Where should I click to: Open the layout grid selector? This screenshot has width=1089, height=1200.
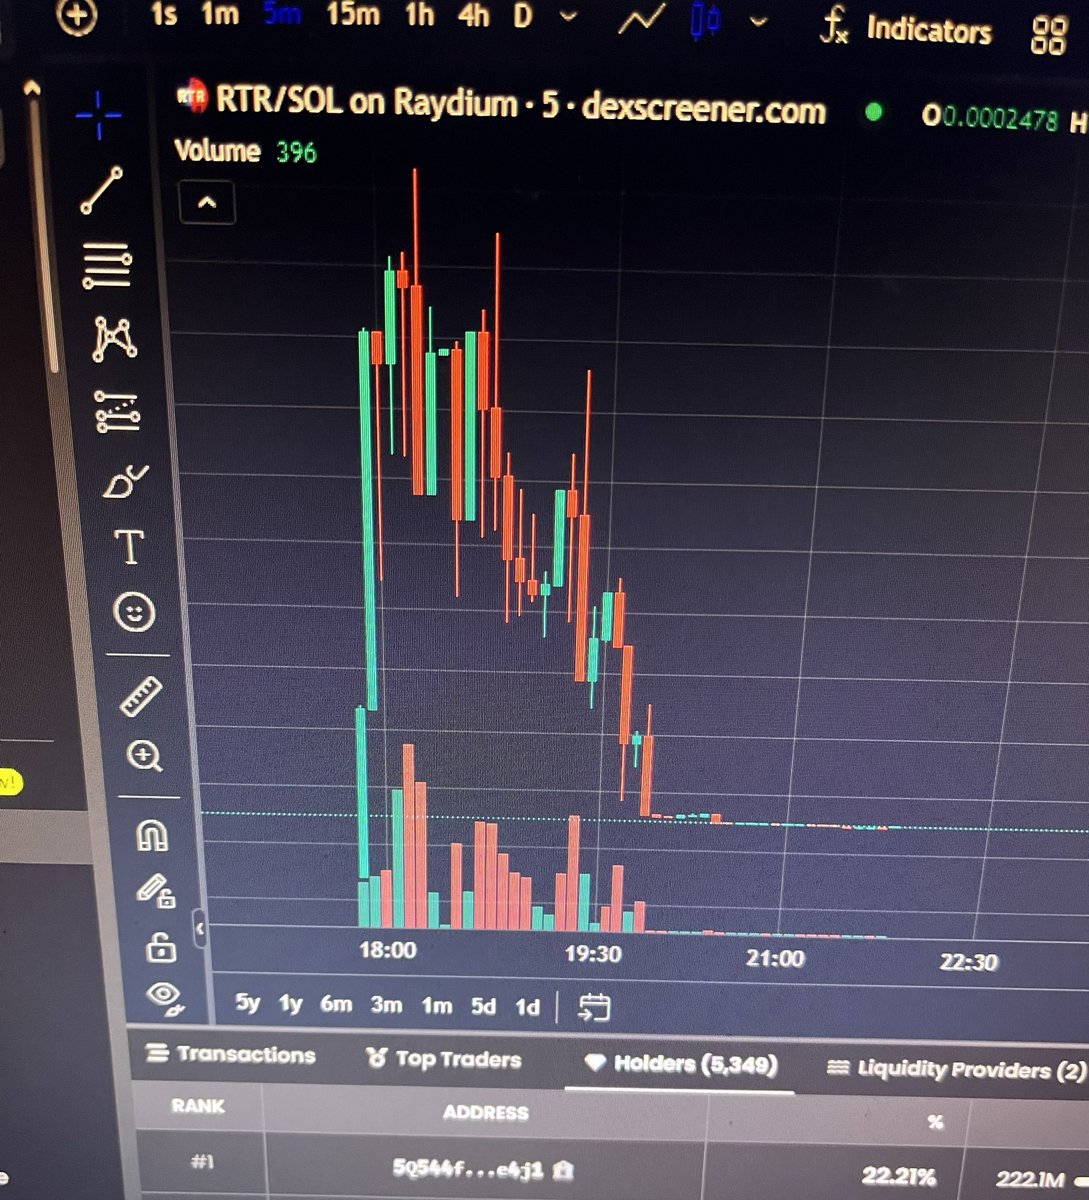click(x=1048, y=35)
